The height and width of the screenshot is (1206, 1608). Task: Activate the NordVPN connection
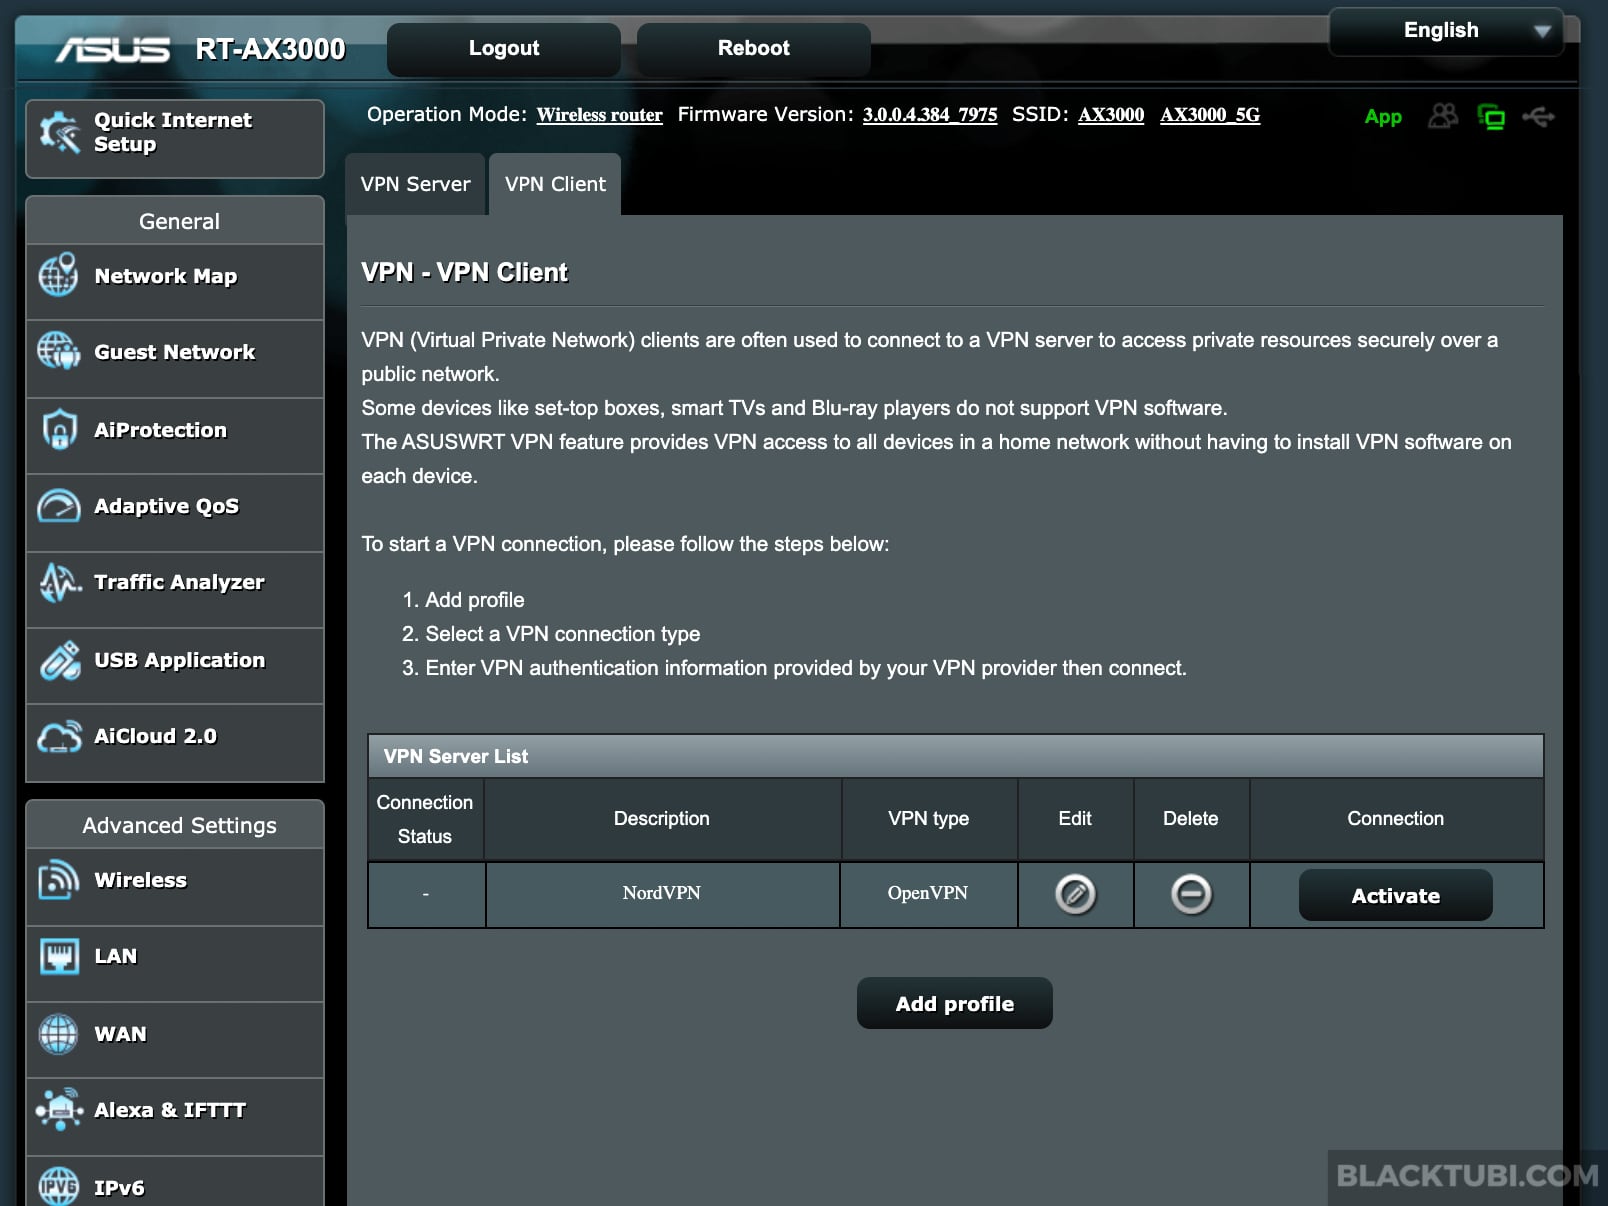pos(1395,895)
